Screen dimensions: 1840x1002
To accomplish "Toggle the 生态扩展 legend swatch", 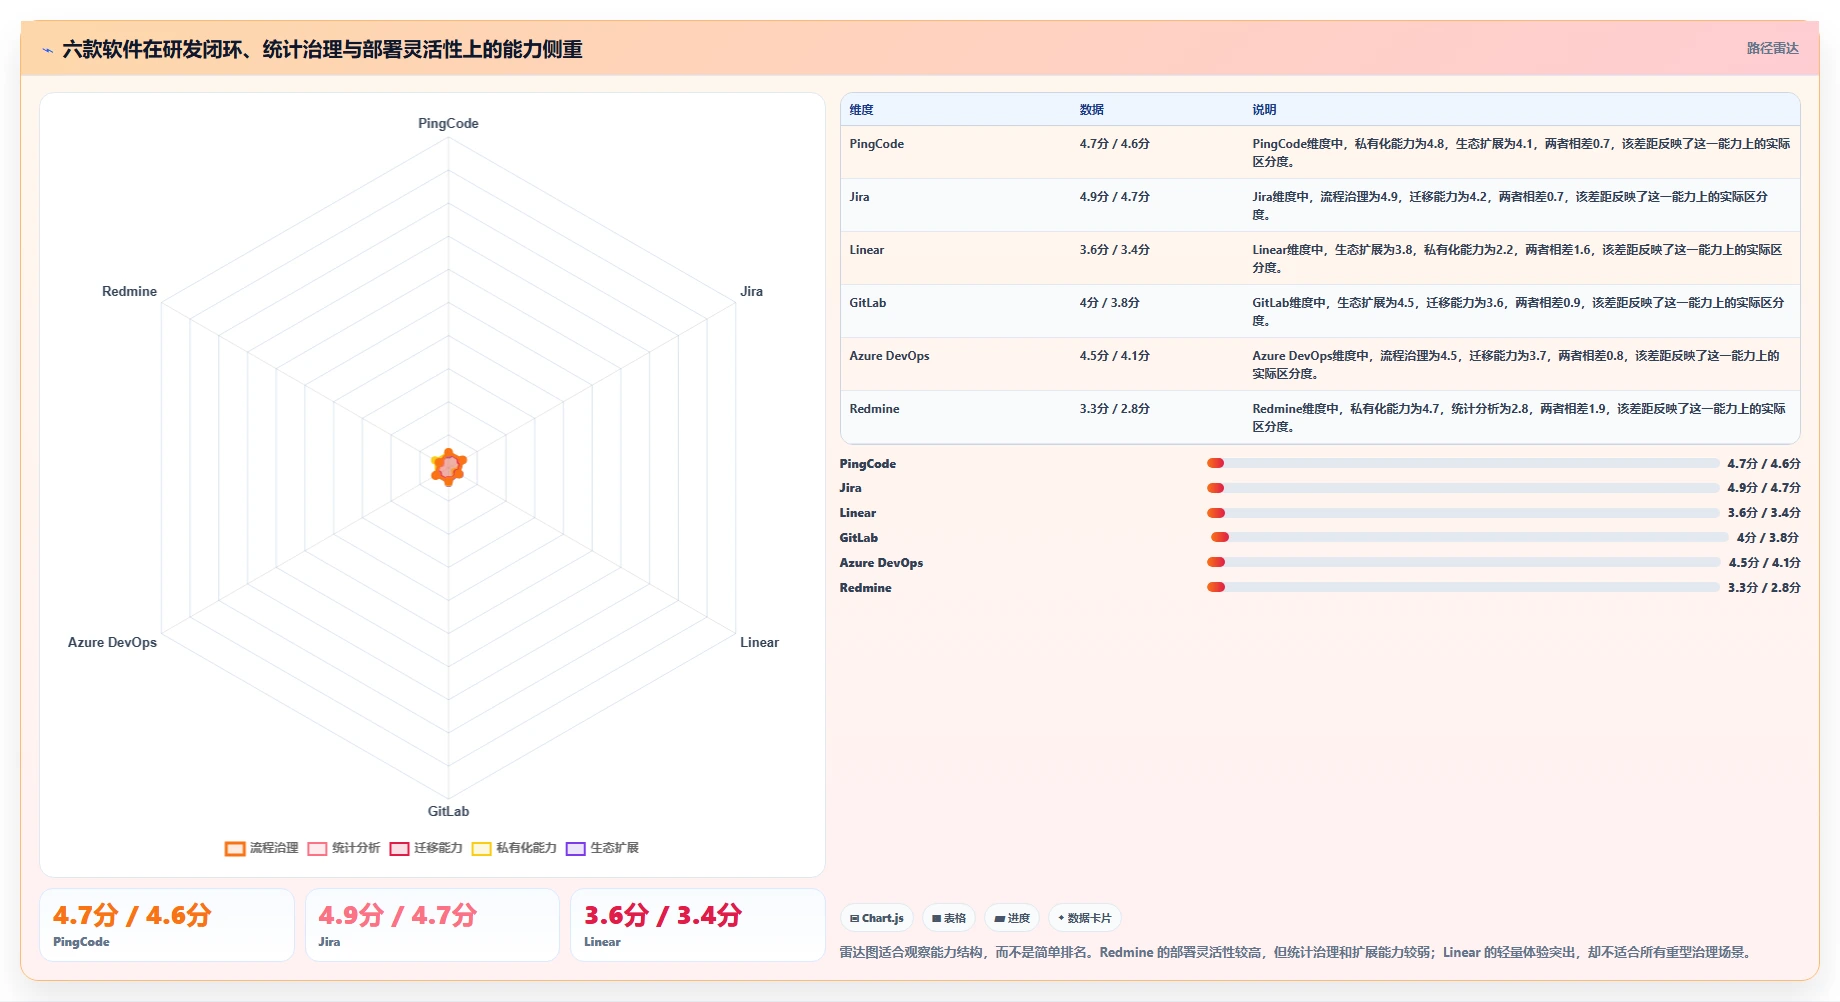I will pos(575,848).
